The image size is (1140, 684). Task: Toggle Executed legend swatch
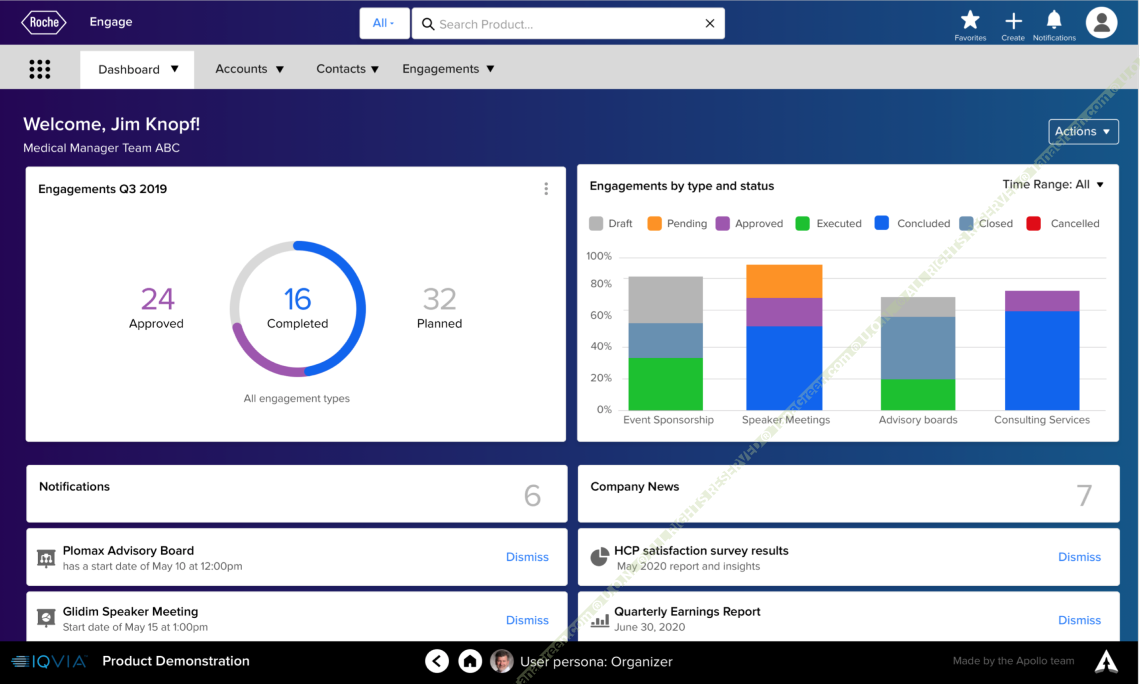803,223
